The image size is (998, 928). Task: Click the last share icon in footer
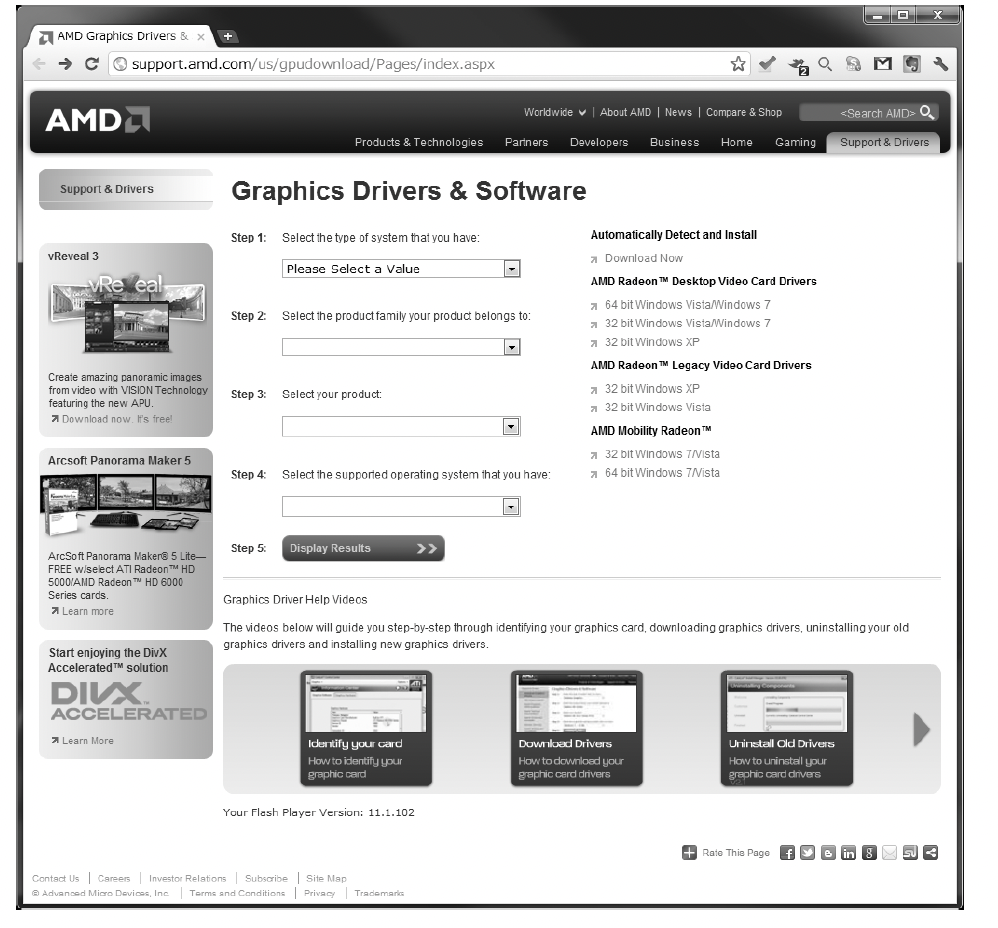coord(931,853)
